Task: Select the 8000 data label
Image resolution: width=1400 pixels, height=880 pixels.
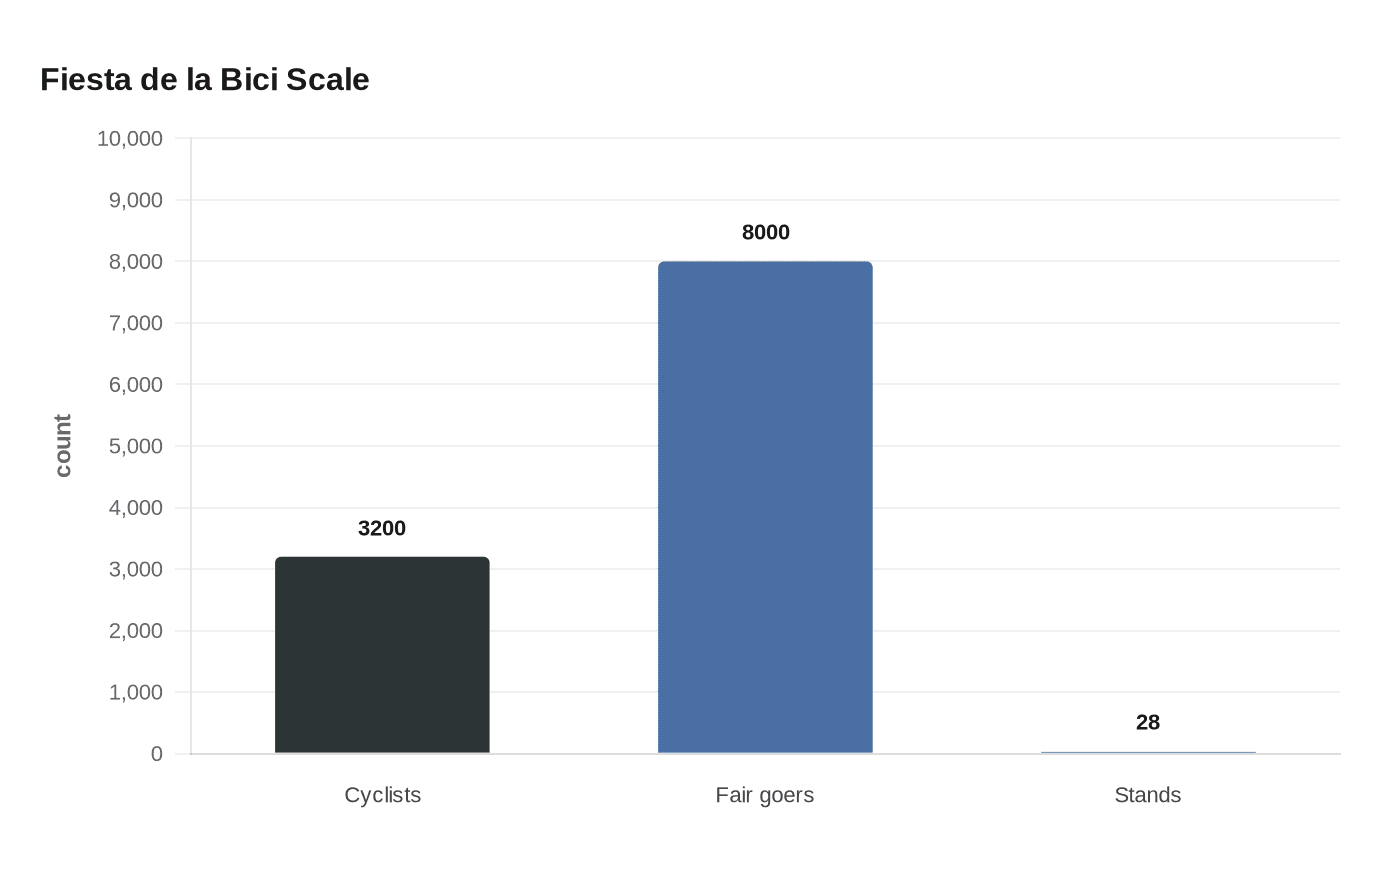Action: (x=766, y=232)
